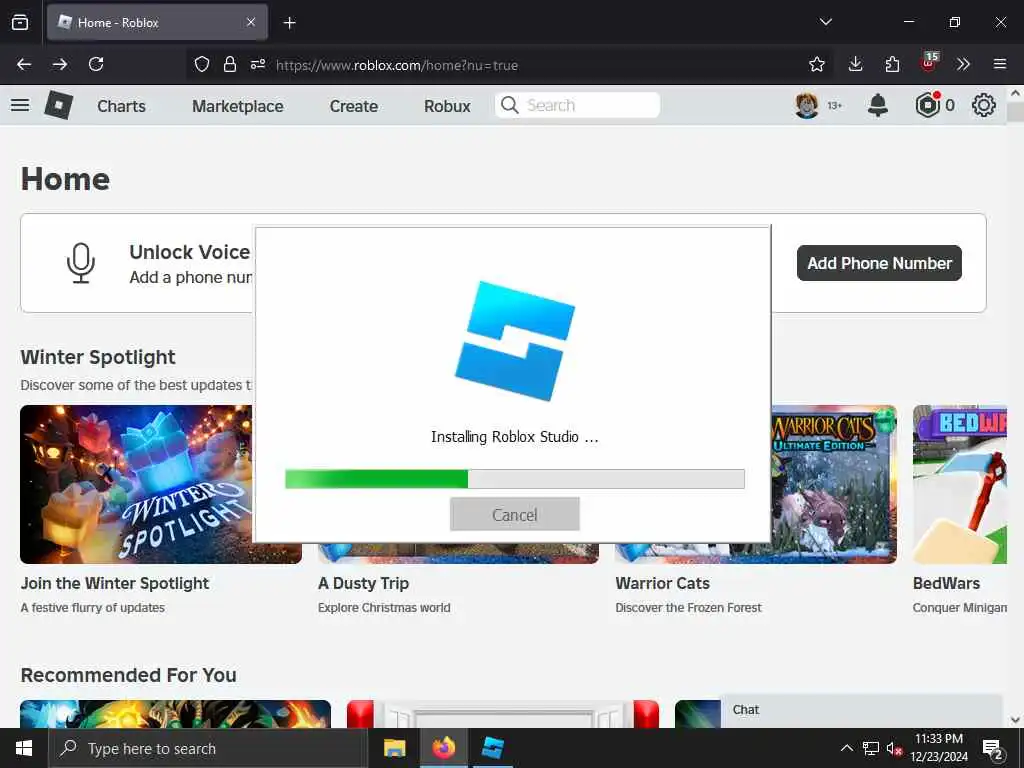Reload the current page

point(96,64)
